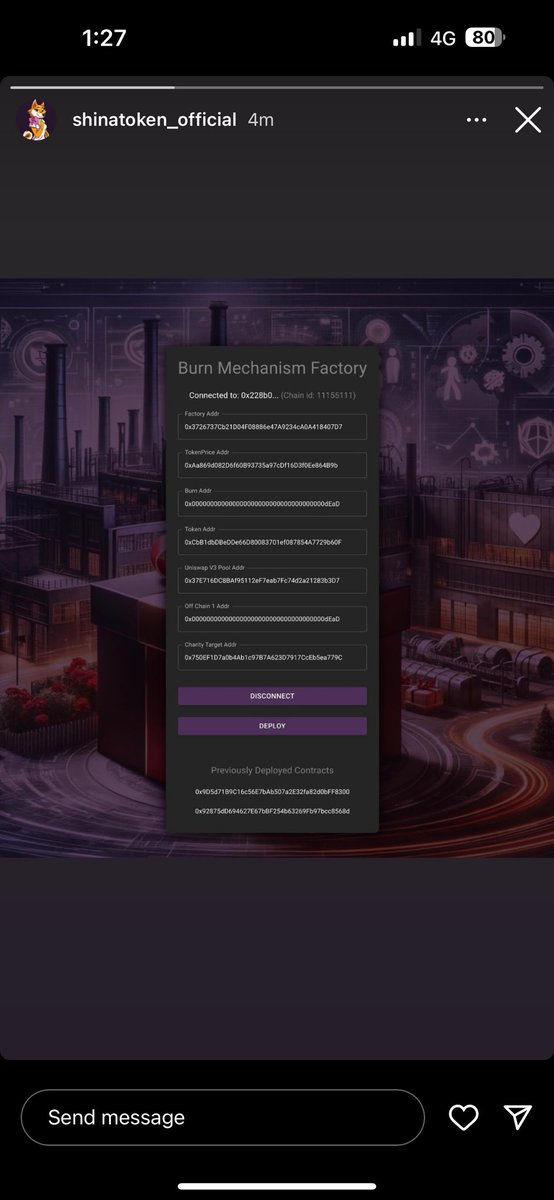This screenshot has height=1200, width=554.
Task: Focus the Burn Addr input field
Action: coord(272,504)
